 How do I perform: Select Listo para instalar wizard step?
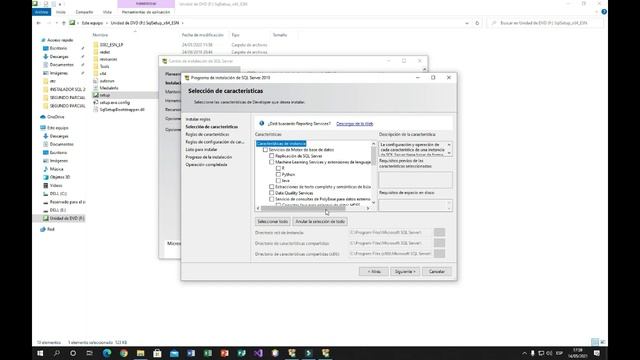(201, 150)
